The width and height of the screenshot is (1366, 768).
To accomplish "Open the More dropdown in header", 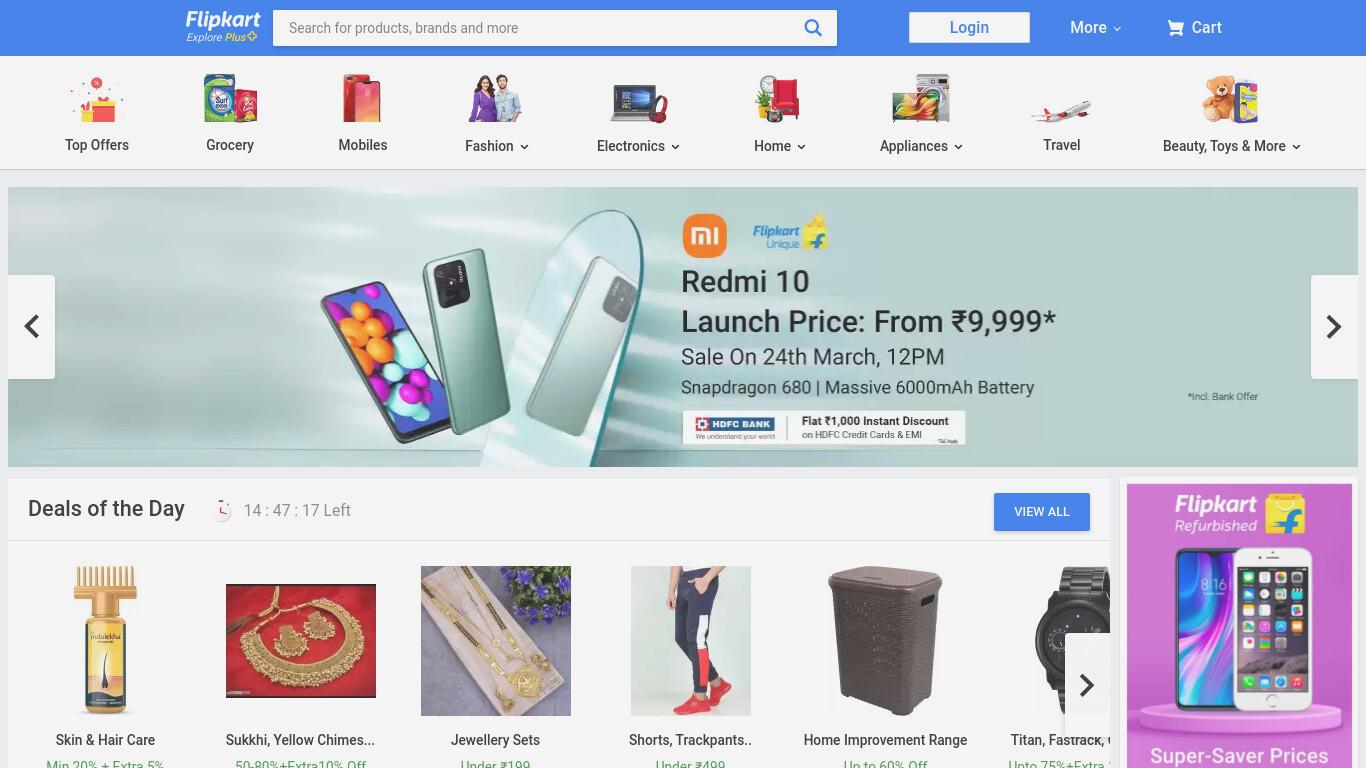I will tap(1095, 28).
